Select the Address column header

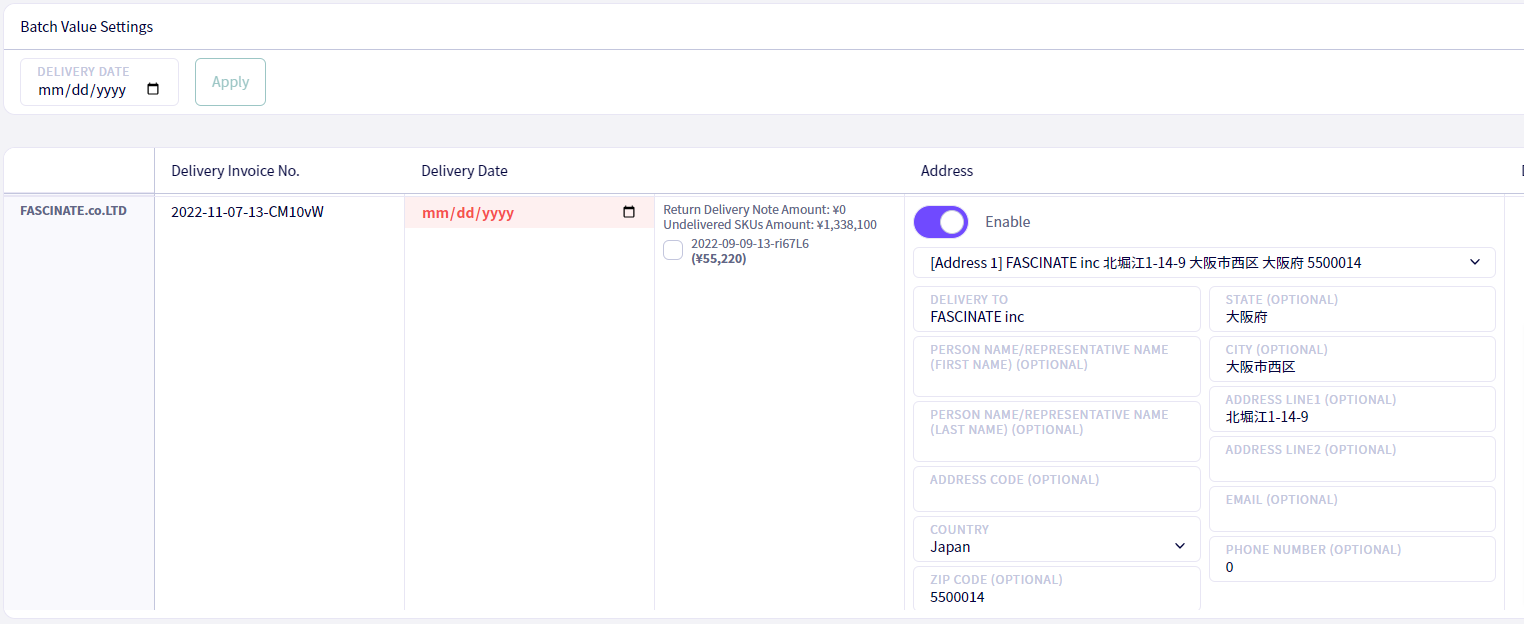[947, 171]
